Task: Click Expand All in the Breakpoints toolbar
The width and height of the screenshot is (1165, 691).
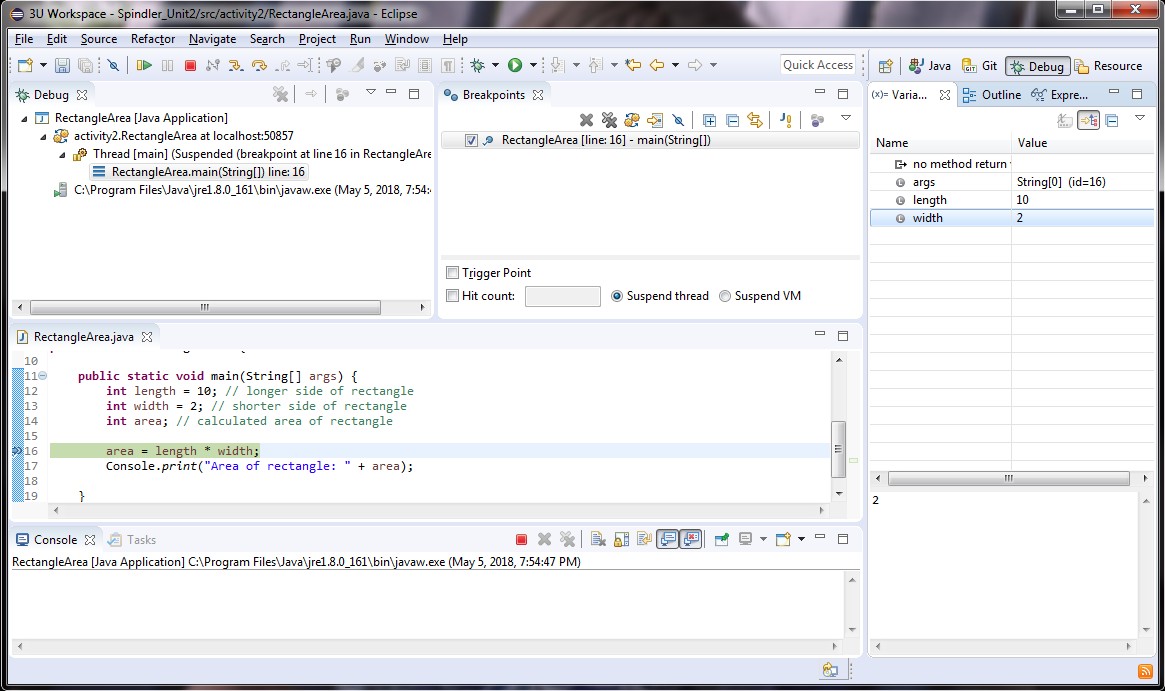Action: click(x=709, y=120)
